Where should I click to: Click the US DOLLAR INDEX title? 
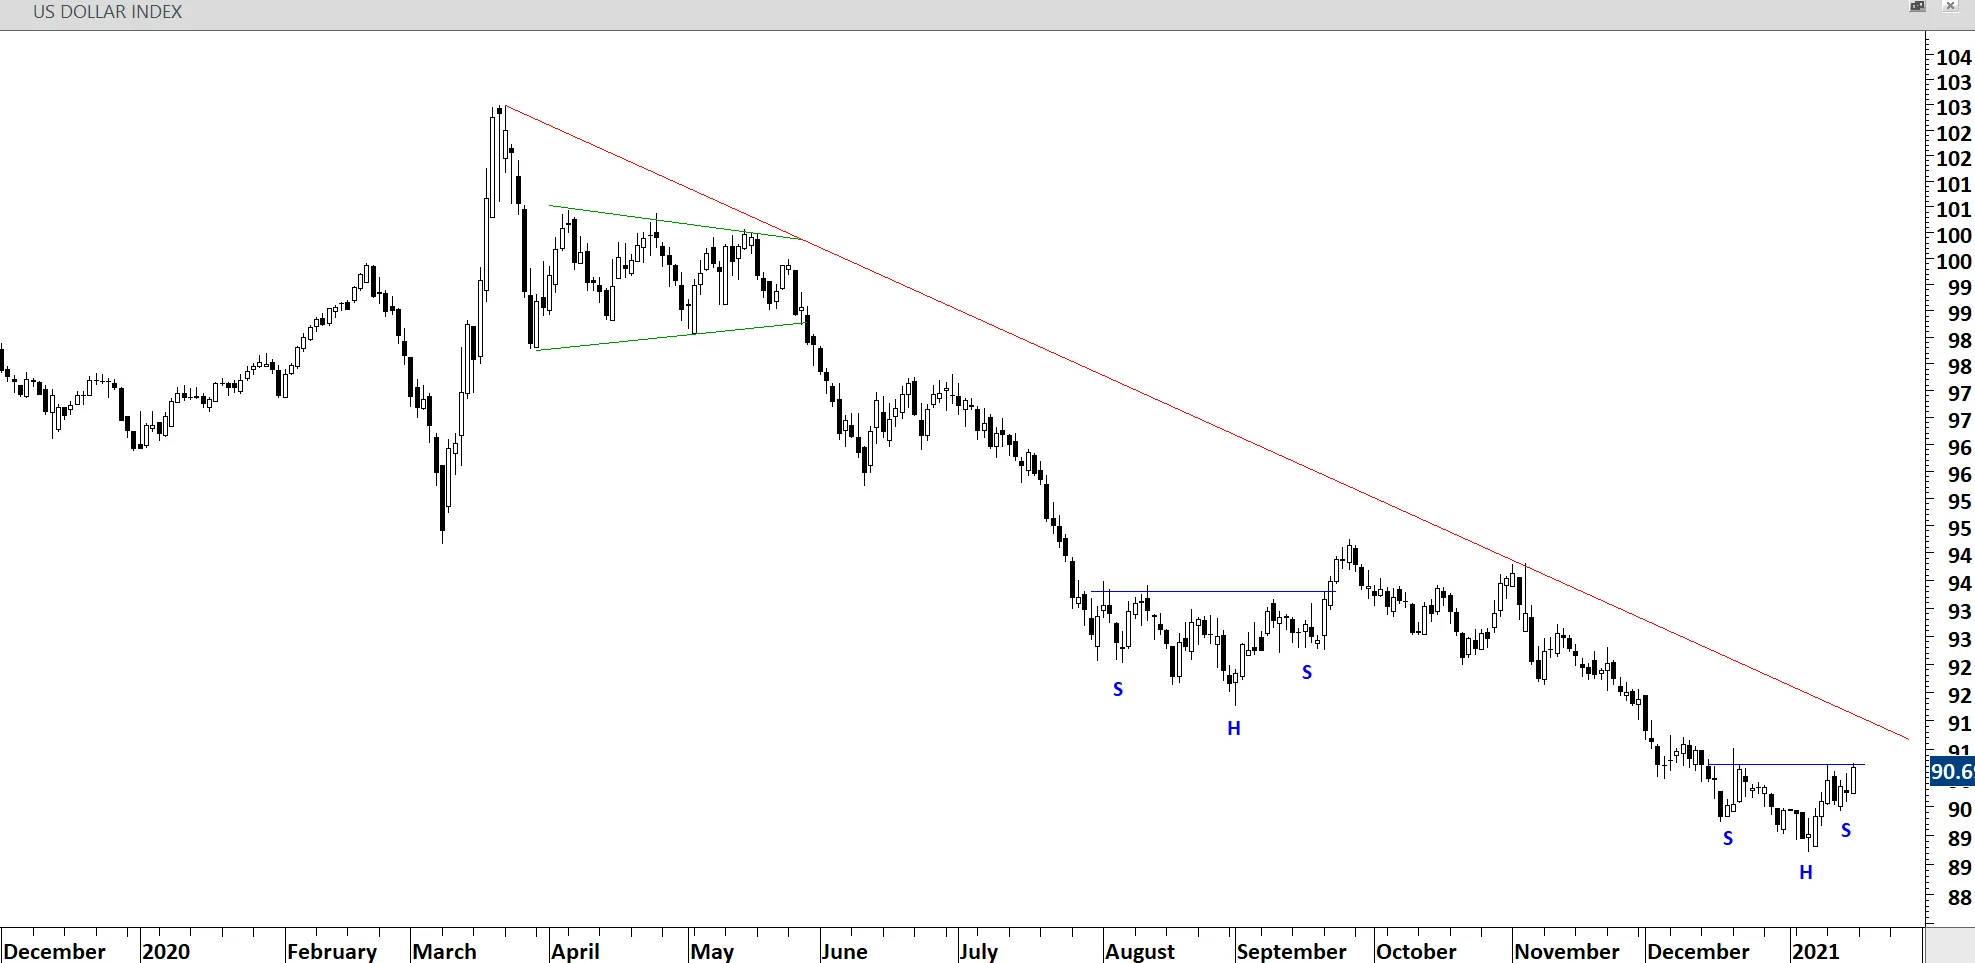coord(108,12)
